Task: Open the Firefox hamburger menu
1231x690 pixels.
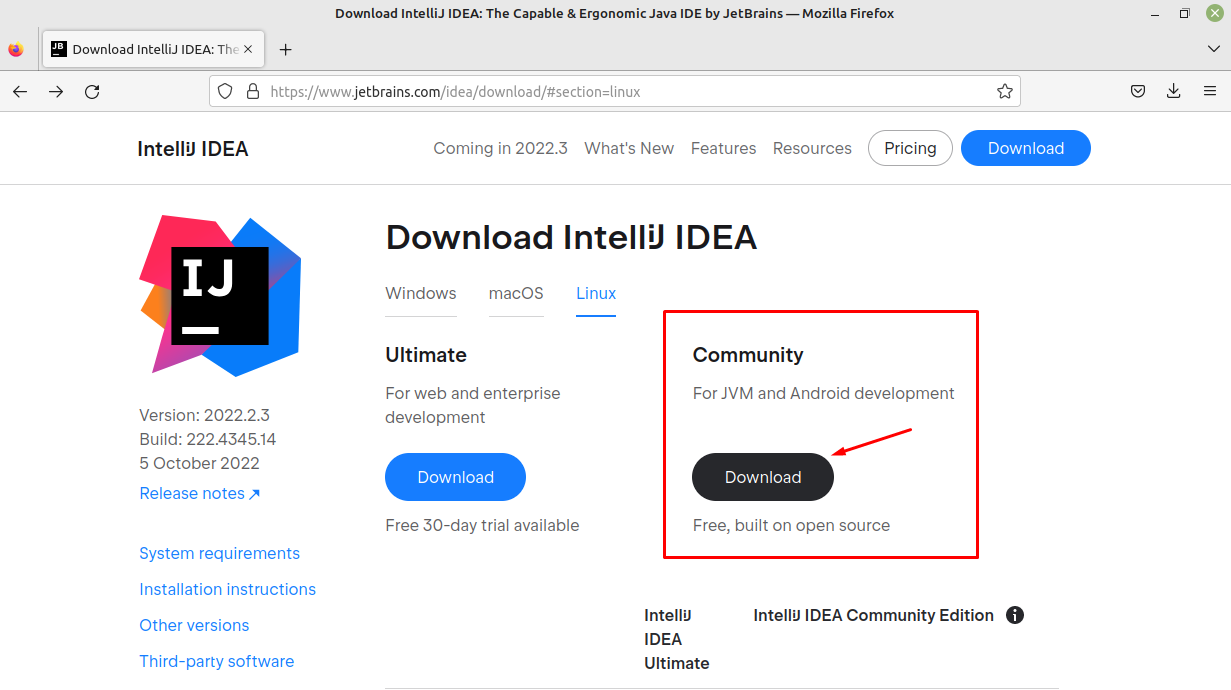Action: coord(1209,90)
